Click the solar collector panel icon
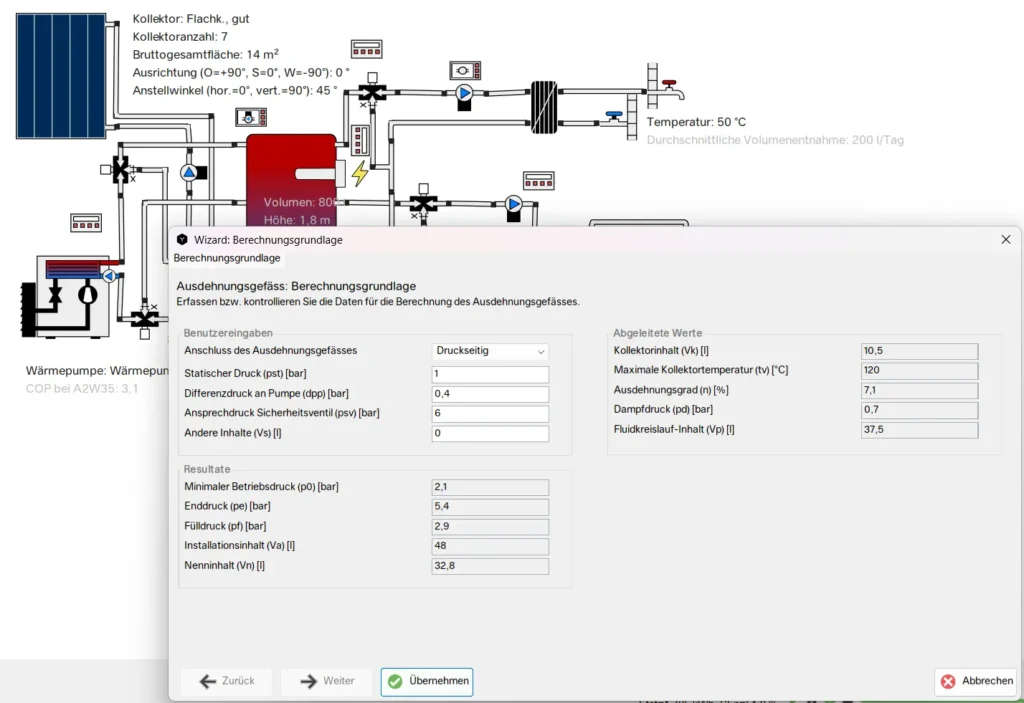 click(66, 70)
